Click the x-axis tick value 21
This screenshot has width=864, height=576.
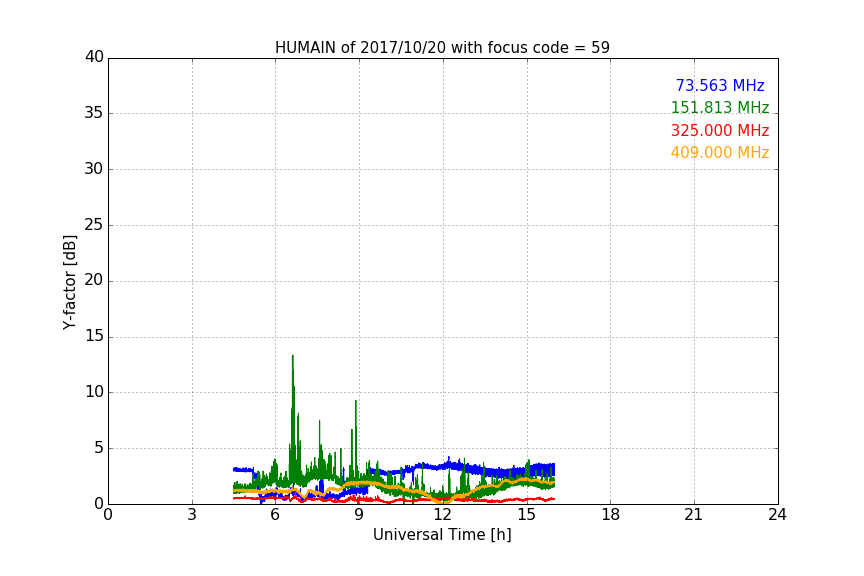click(x=694, y=515)
